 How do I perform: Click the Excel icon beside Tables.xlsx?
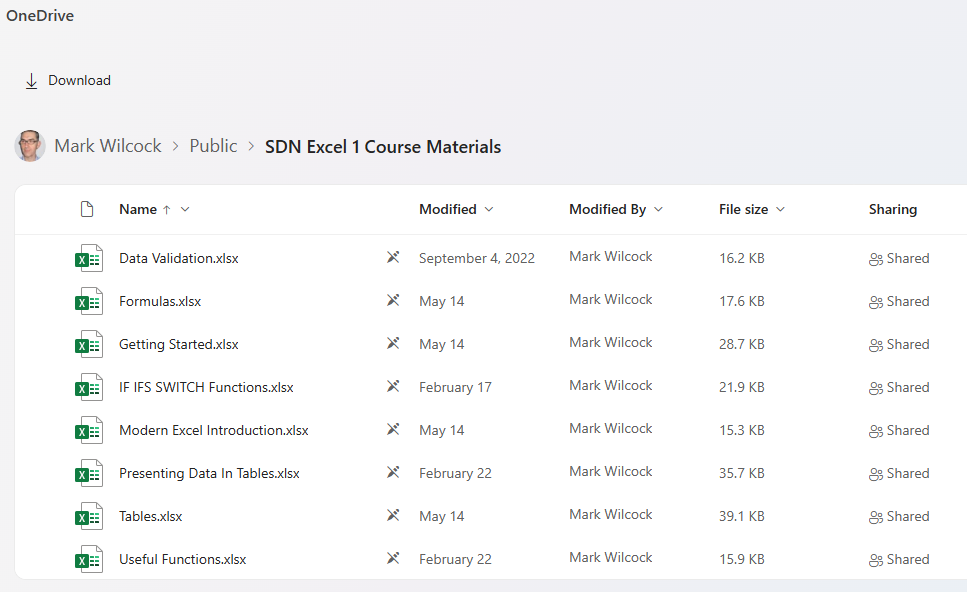[89, 516]
